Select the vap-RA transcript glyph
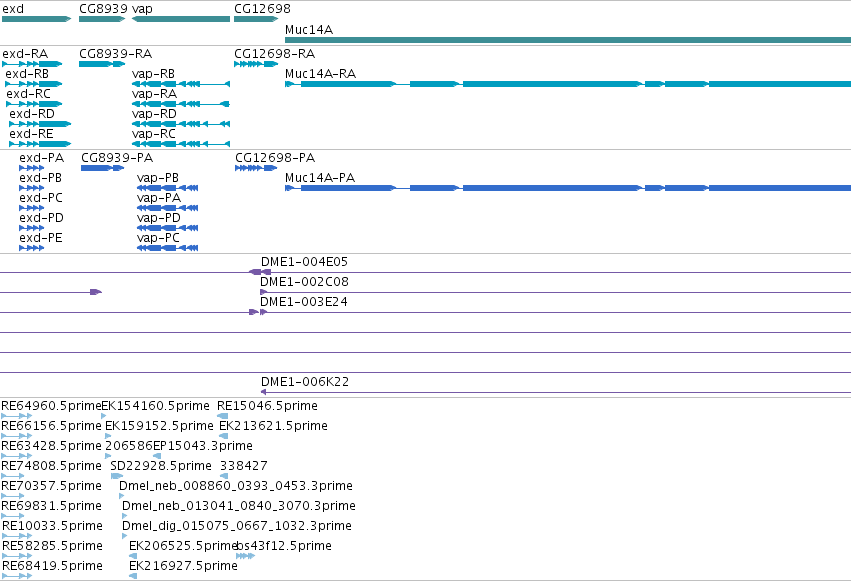 click(181, 104)
